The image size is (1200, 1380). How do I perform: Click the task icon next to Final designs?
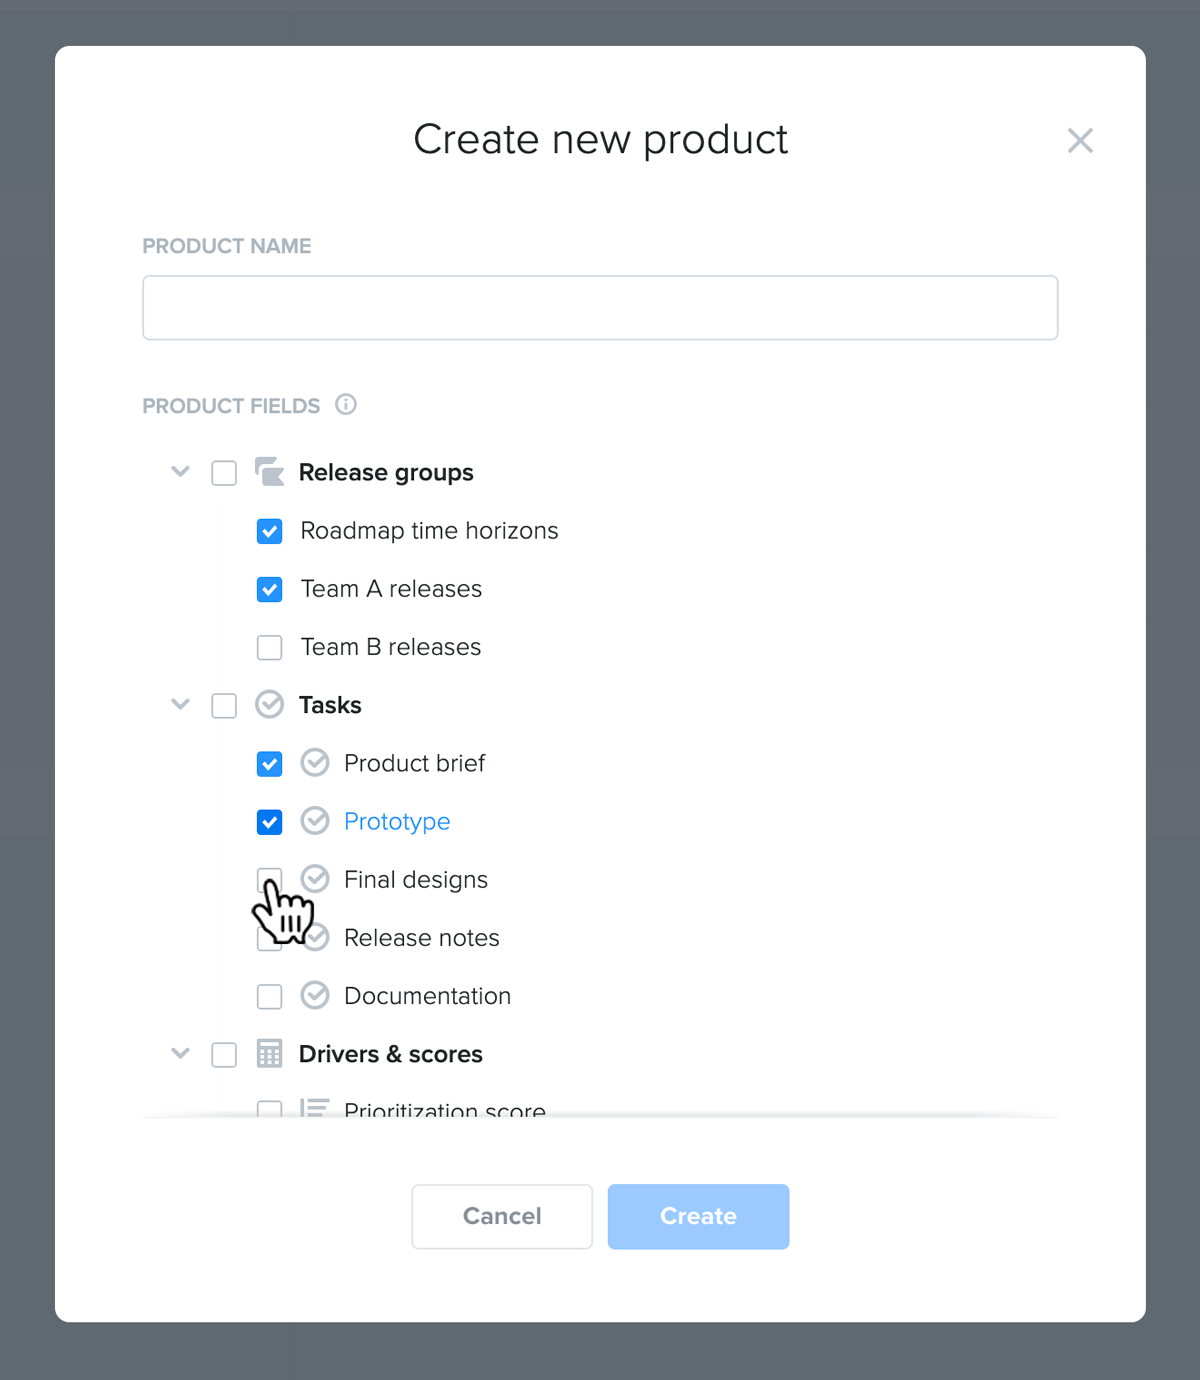tap(315, 879)
